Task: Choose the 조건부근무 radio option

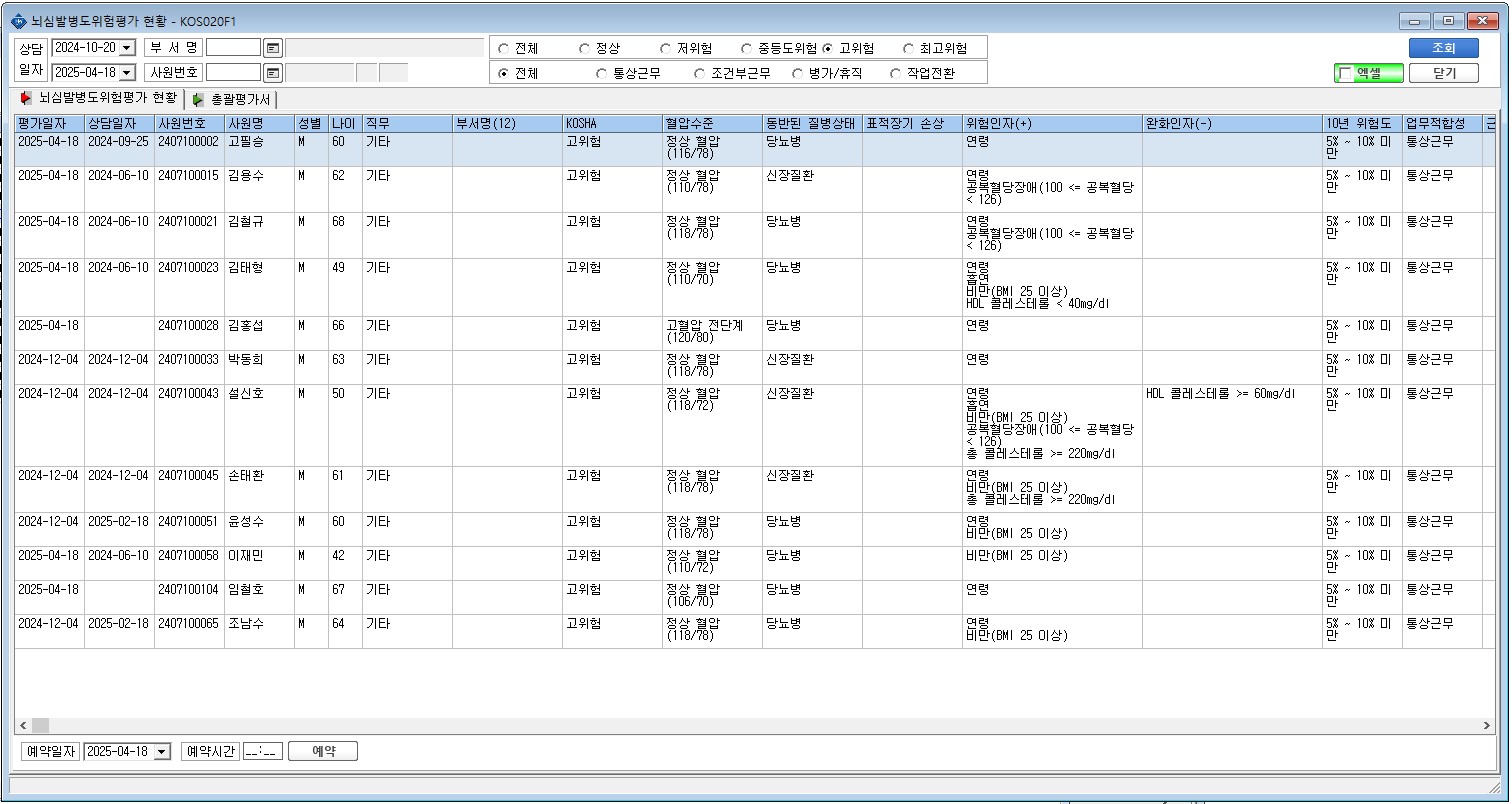Action: [x=699, y=73]
